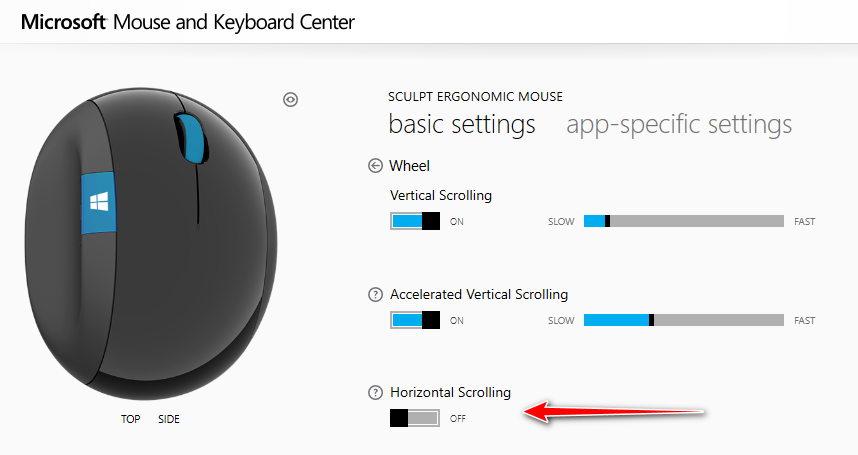Click the Wheel section heading

coord(409,166)
